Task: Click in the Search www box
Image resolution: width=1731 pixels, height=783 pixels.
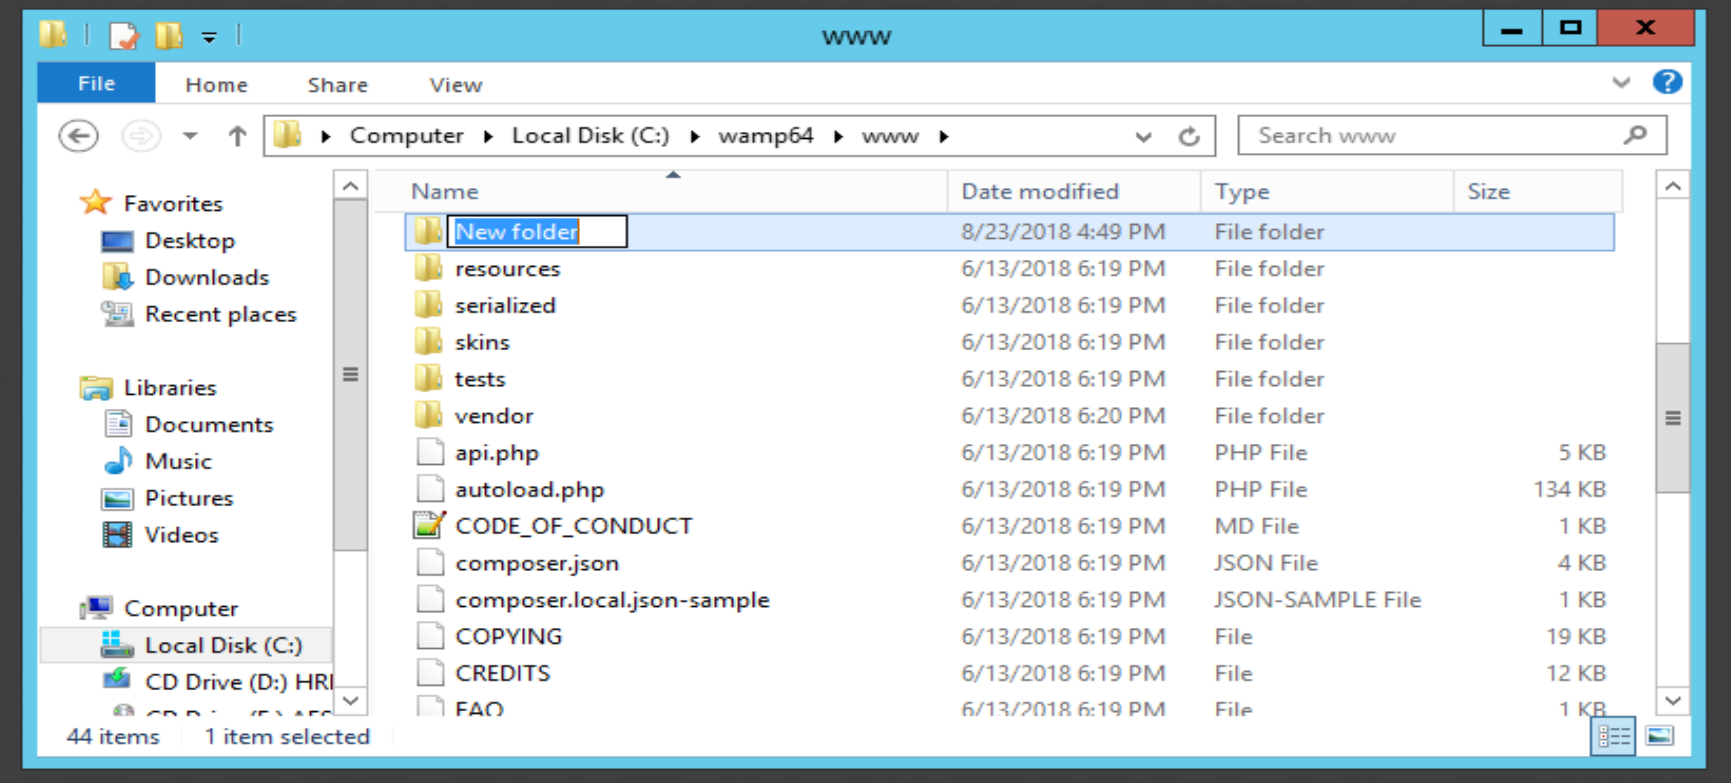Action: click(x=1430, y=136)
